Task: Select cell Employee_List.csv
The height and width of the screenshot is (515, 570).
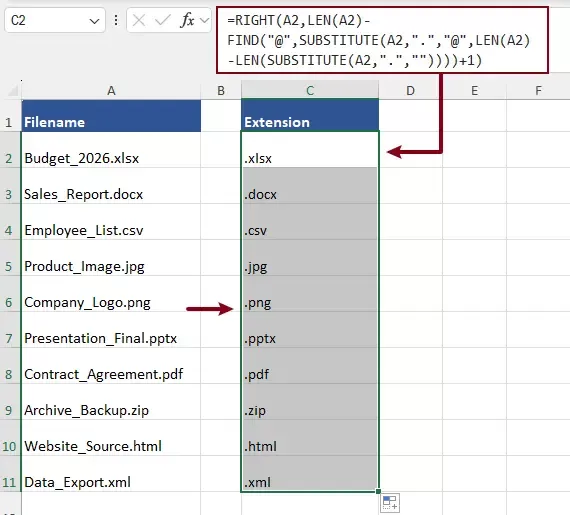Action: coord(111,222)
